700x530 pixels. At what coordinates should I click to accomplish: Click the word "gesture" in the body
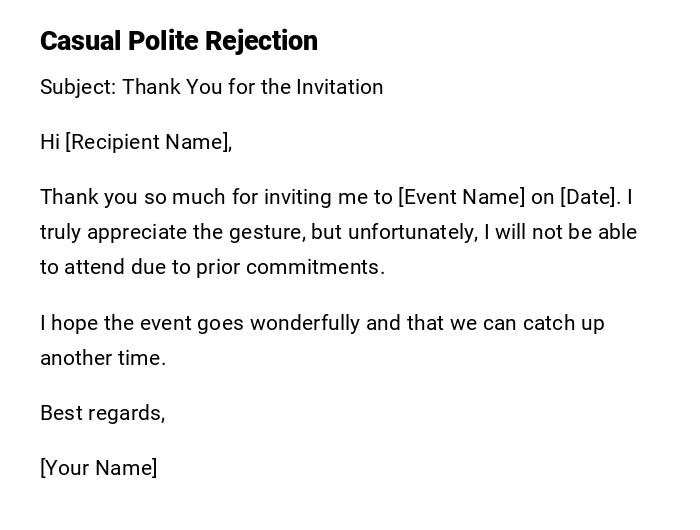(x=266, y=232)
